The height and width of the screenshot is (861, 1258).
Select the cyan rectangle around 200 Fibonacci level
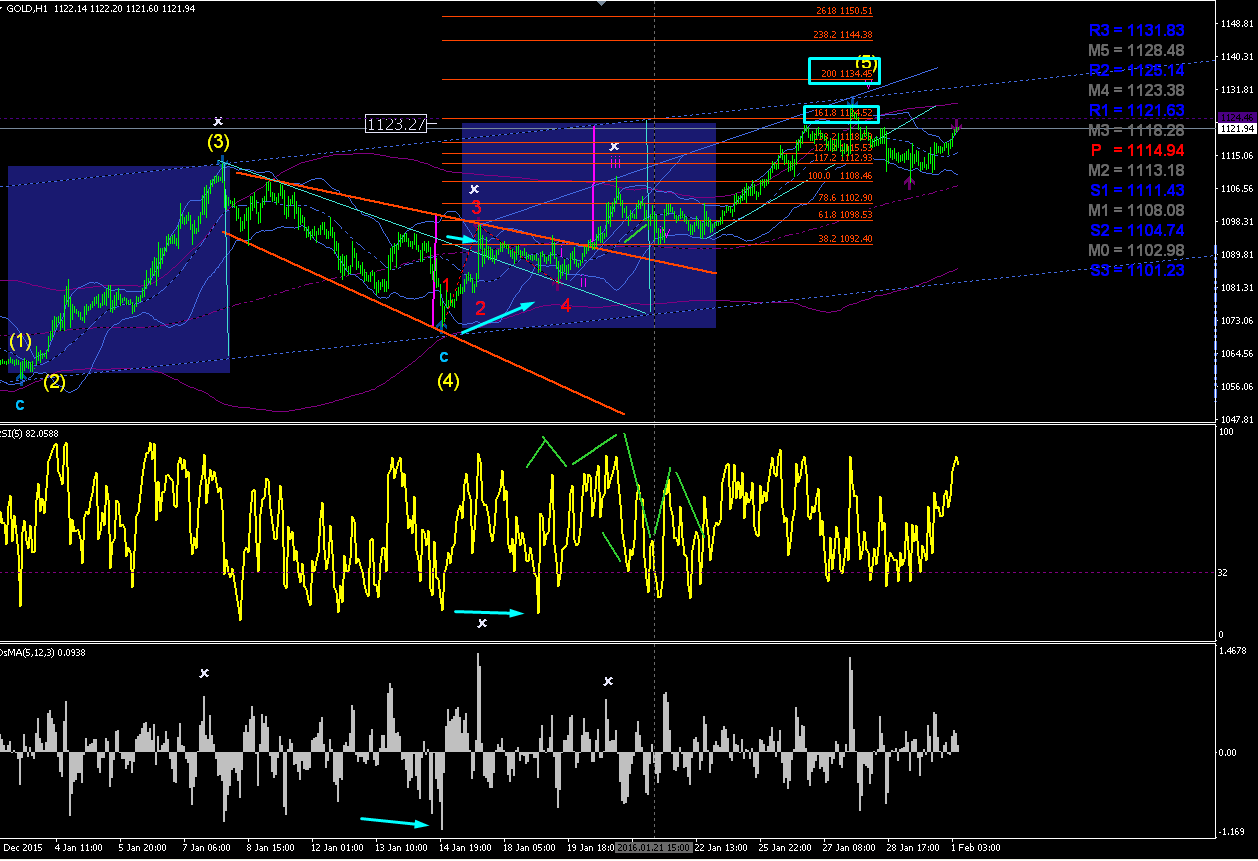[843, 70]
